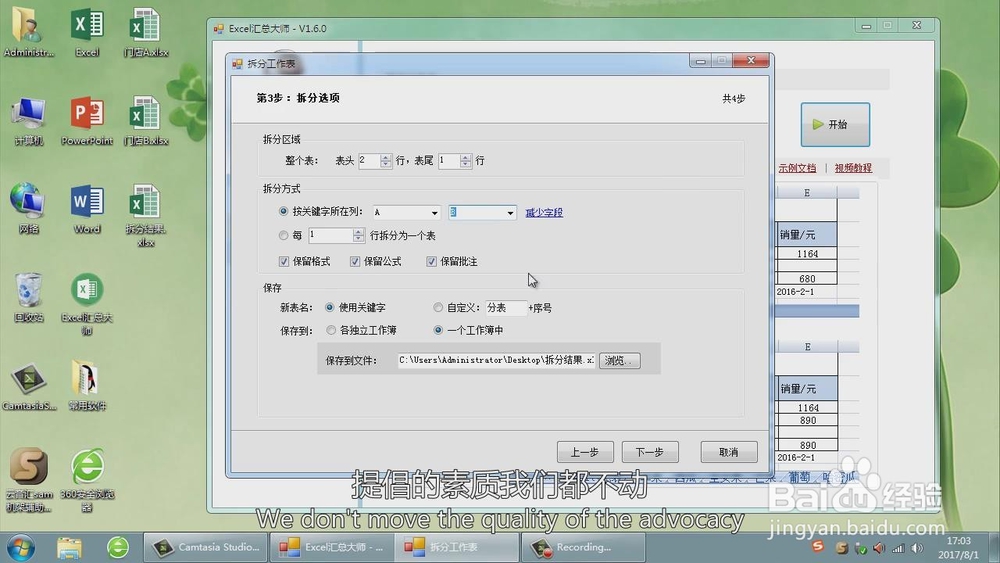The height and width of the screenshot is (563, 1000).
Task: Select the 每 N 行拆分为一个表 radio option
Action: [x=283, y=235]
